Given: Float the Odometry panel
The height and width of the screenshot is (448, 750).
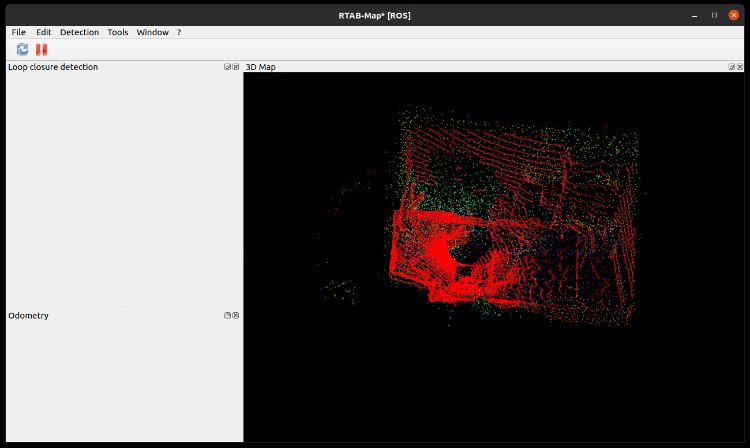Looking at the screenshot, I should pos(228,315).
